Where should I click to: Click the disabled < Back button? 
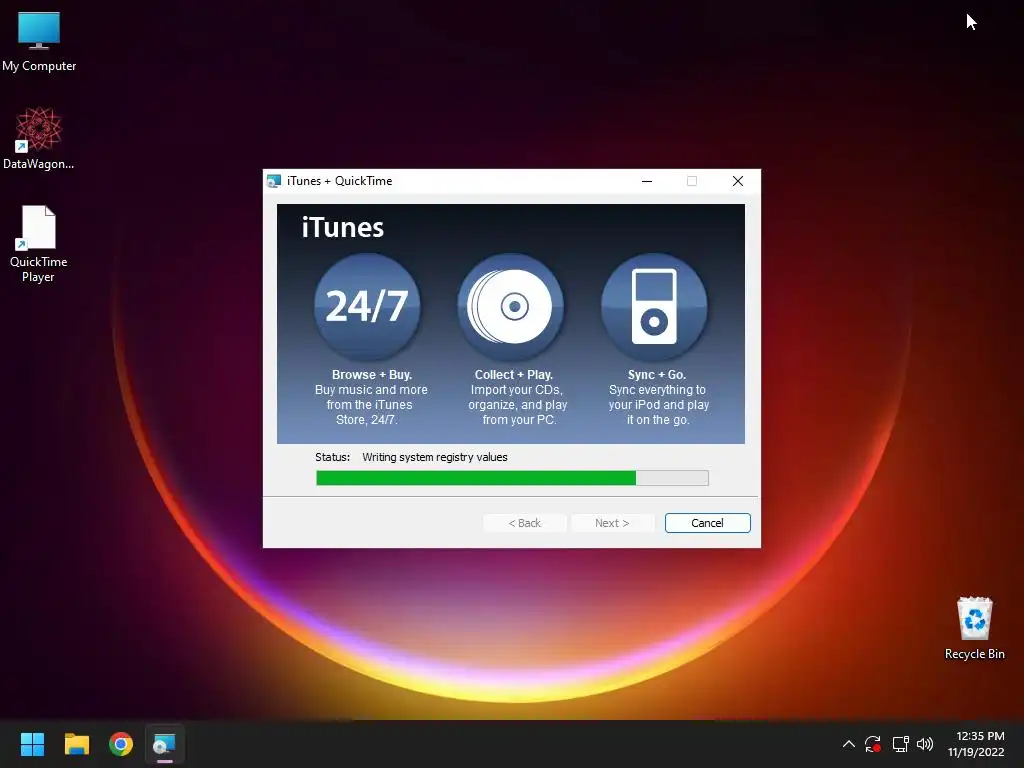tap(524, 523)
